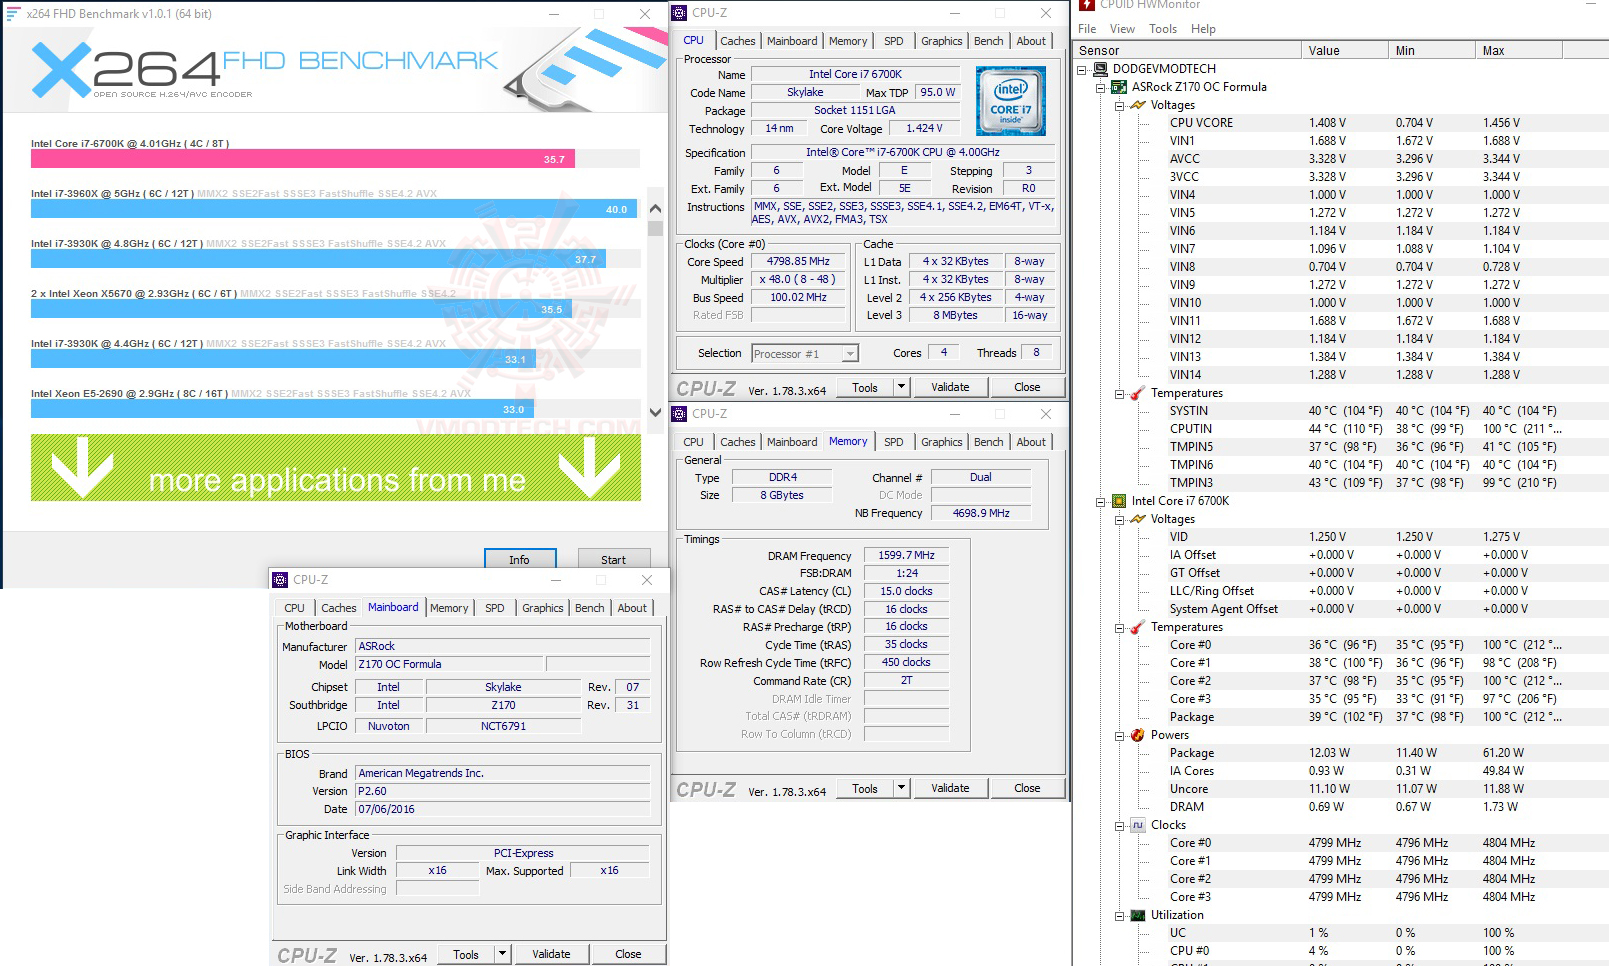This screenshot has height=966, width=1609.
Task: Collapse the Voltages node under ASRock Z170
Action: (x=1120, y=105)
